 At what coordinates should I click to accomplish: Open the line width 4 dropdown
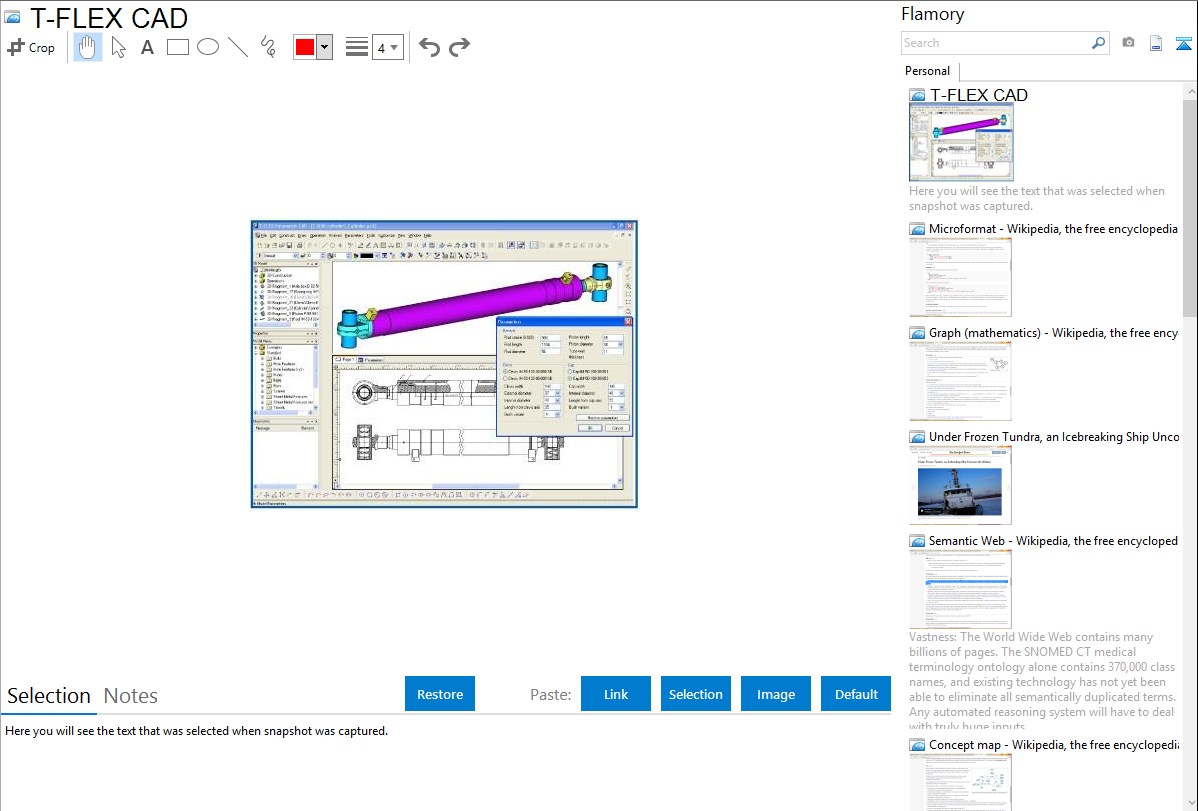point(388,47)
